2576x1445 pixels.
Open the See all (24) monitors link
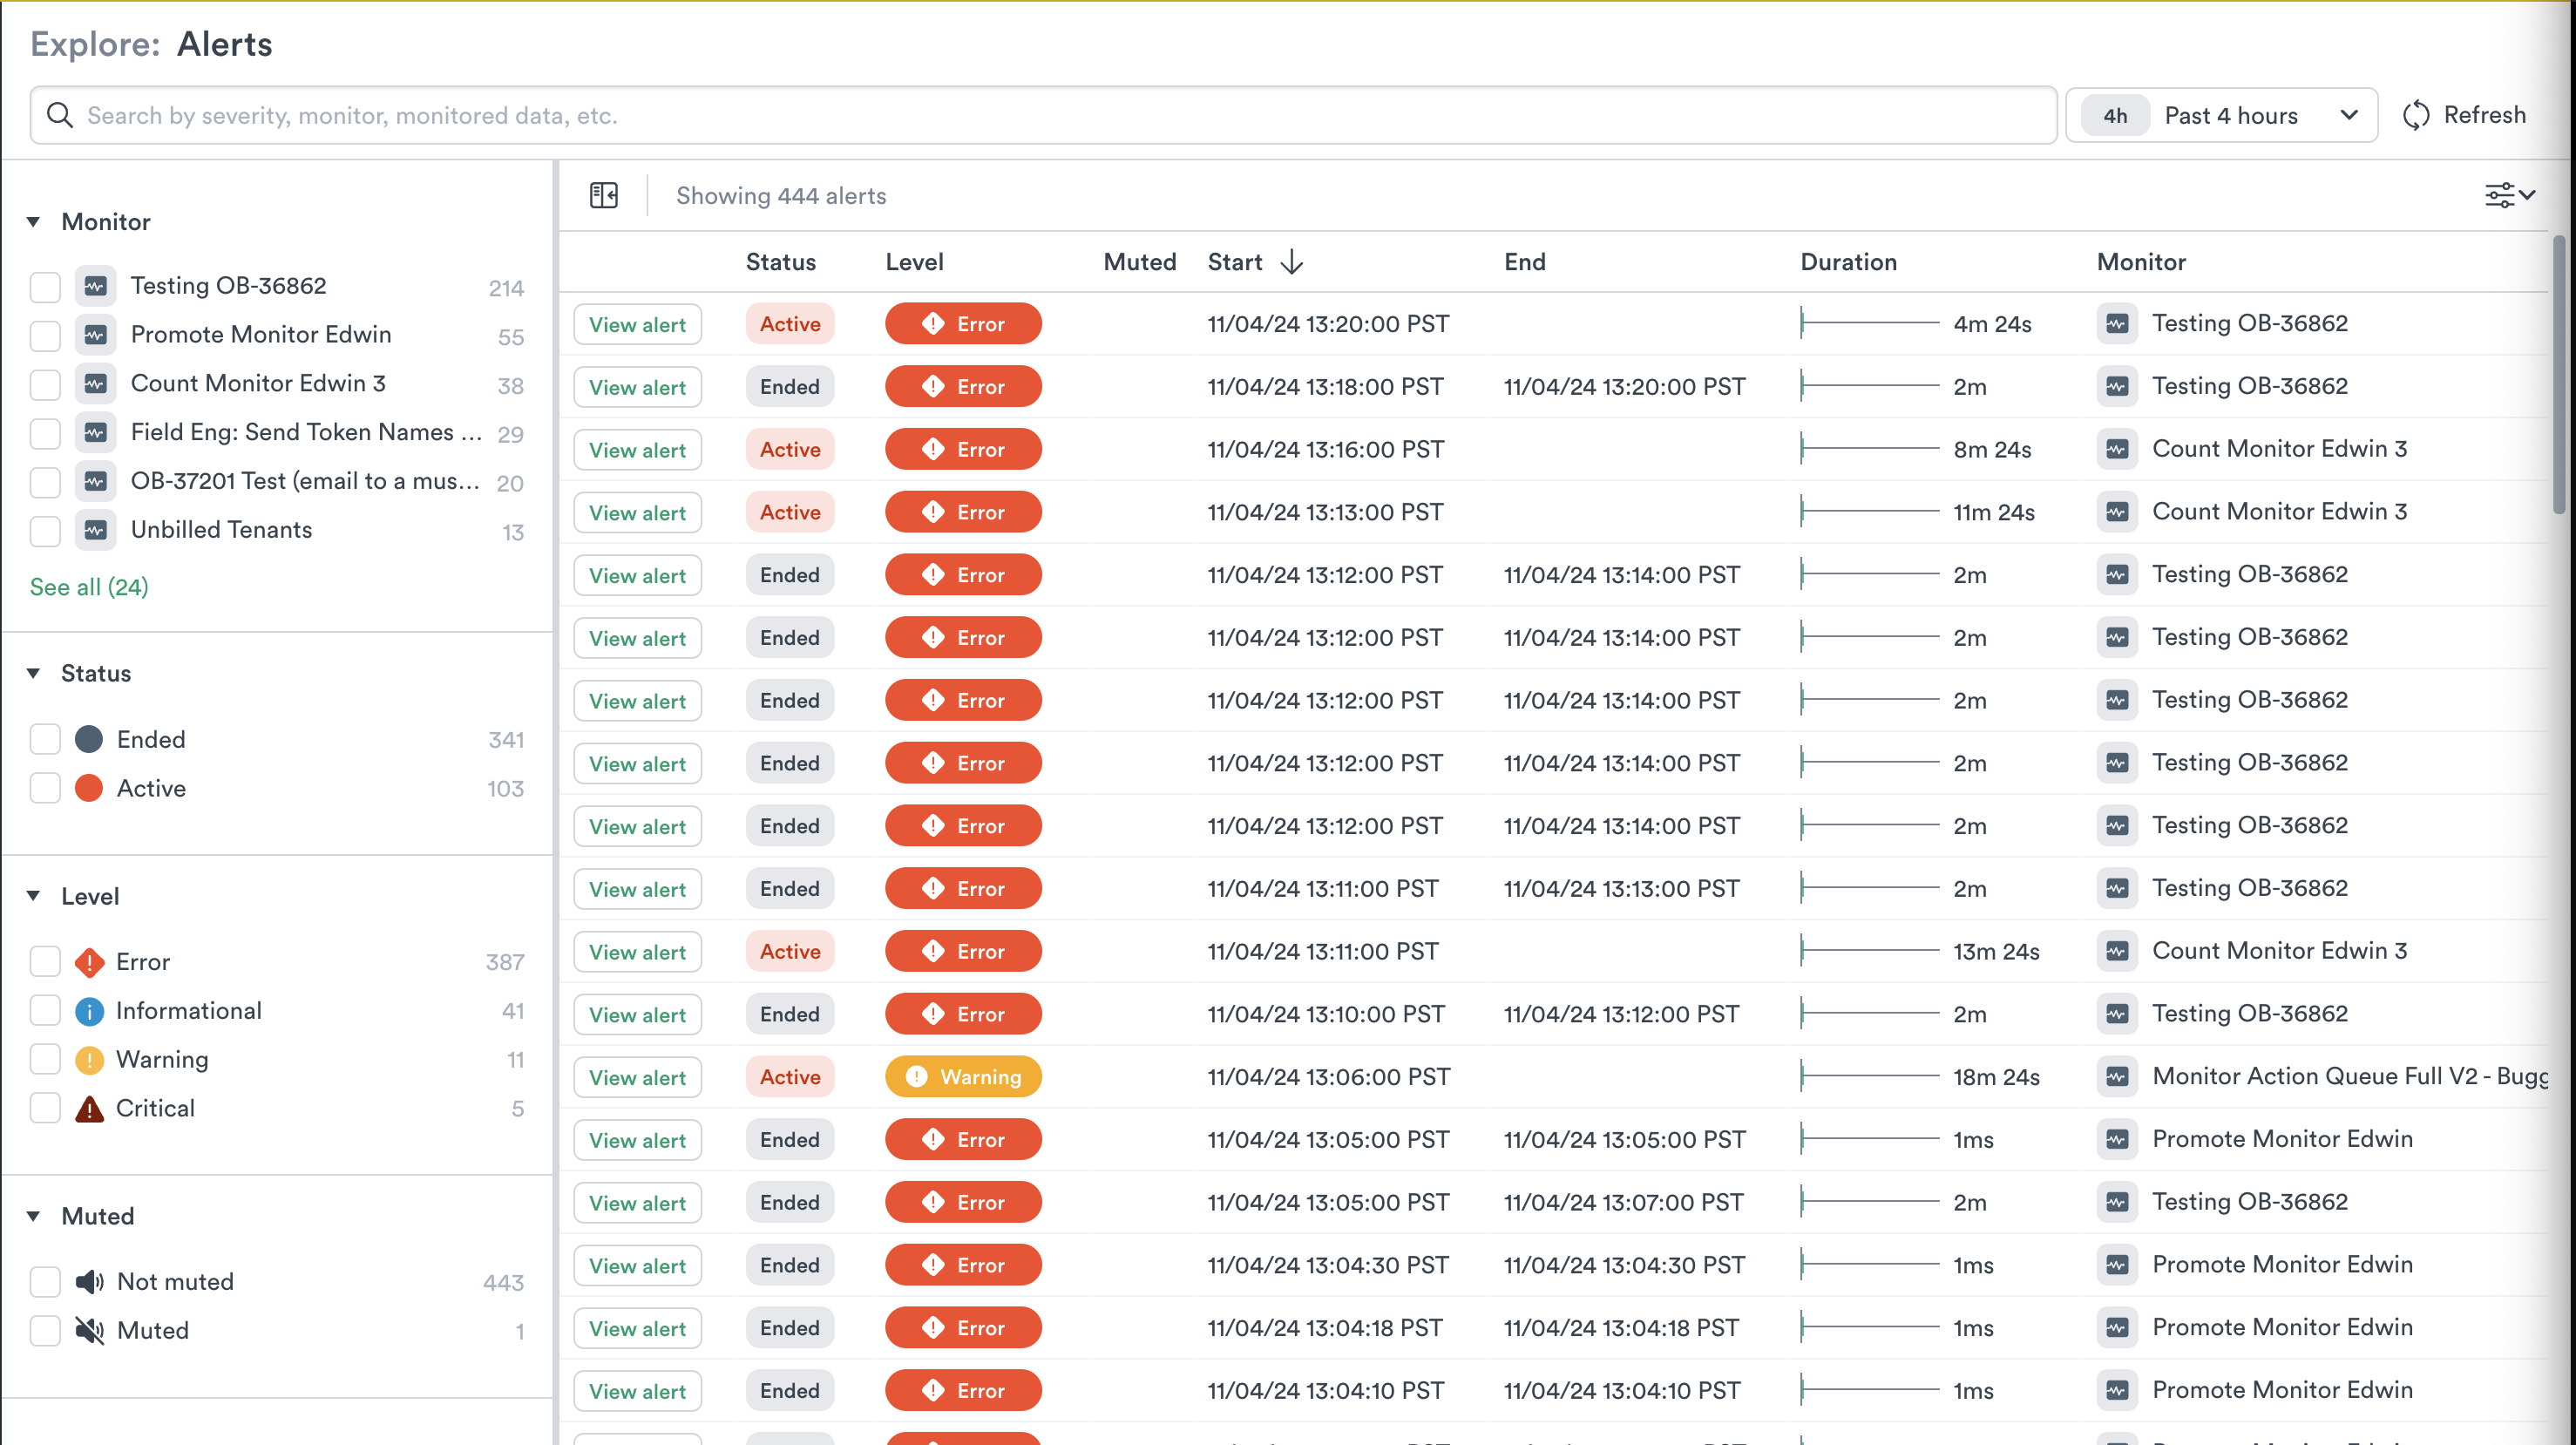(89, 587)
